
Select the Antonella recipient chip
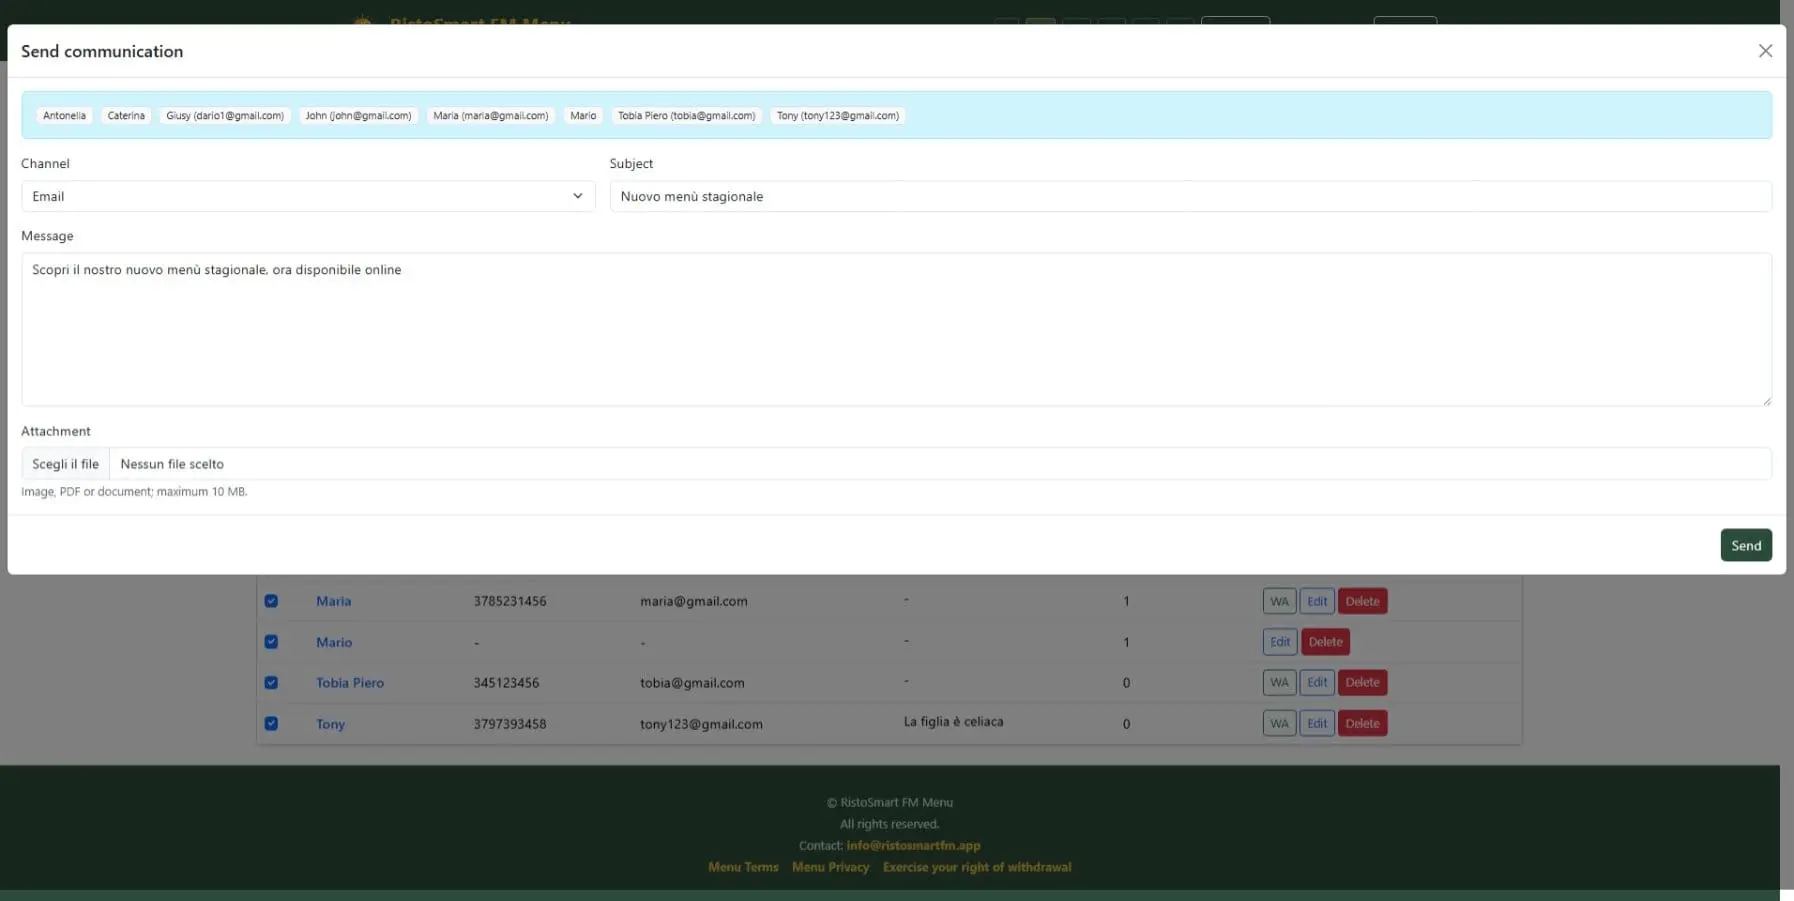click(x=64, y=116)
